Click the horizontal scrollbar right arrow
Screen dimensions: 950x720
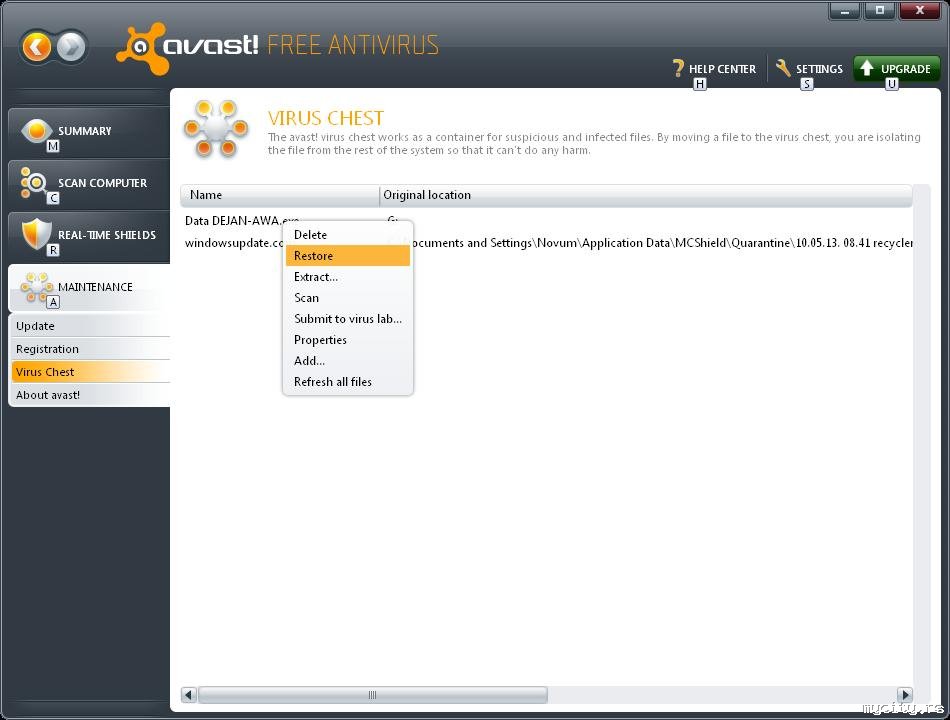[x=905, y=695]
